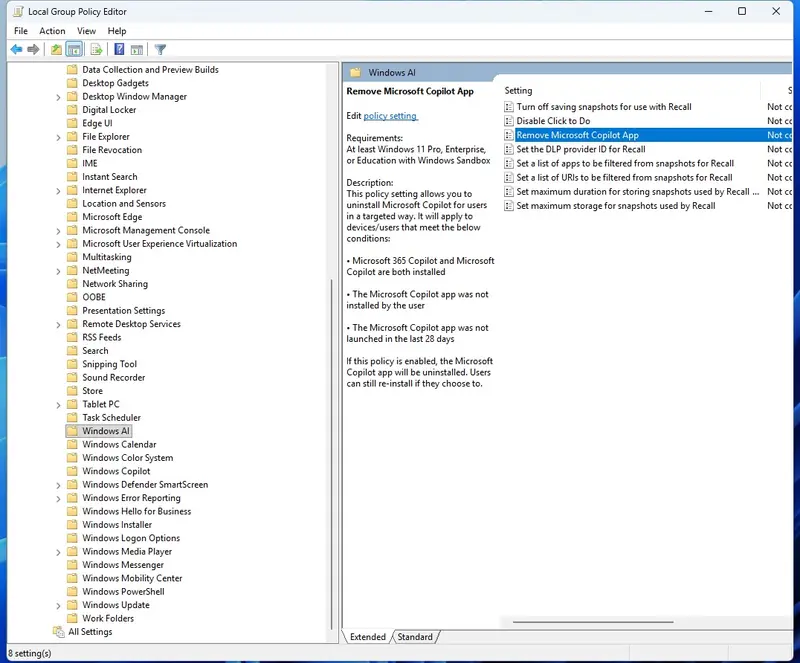
Task: Select the Windows Calendar tree folder
Action: point(119,445)
